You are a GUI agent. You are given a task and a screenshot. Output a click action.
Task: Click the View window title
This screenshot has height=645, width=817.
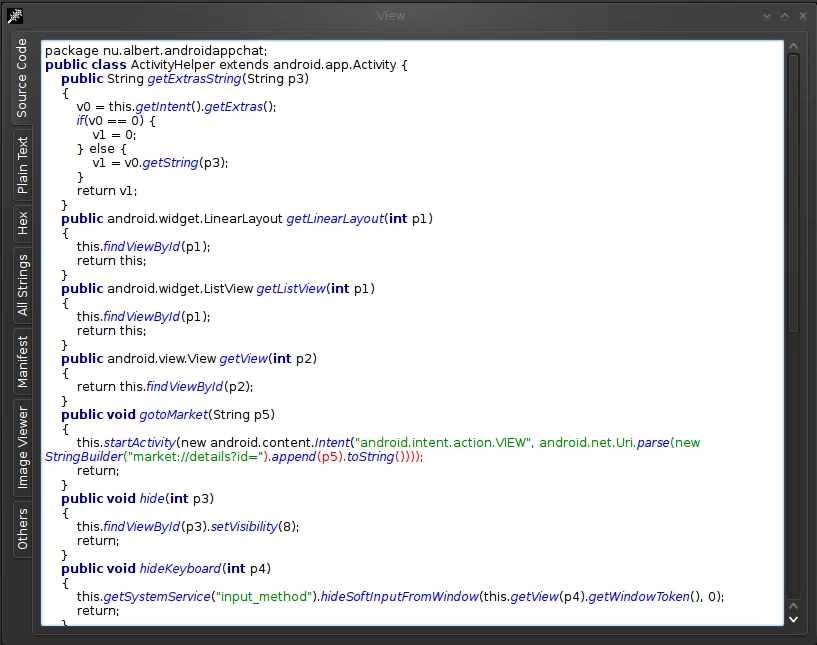tap(391, 16)
